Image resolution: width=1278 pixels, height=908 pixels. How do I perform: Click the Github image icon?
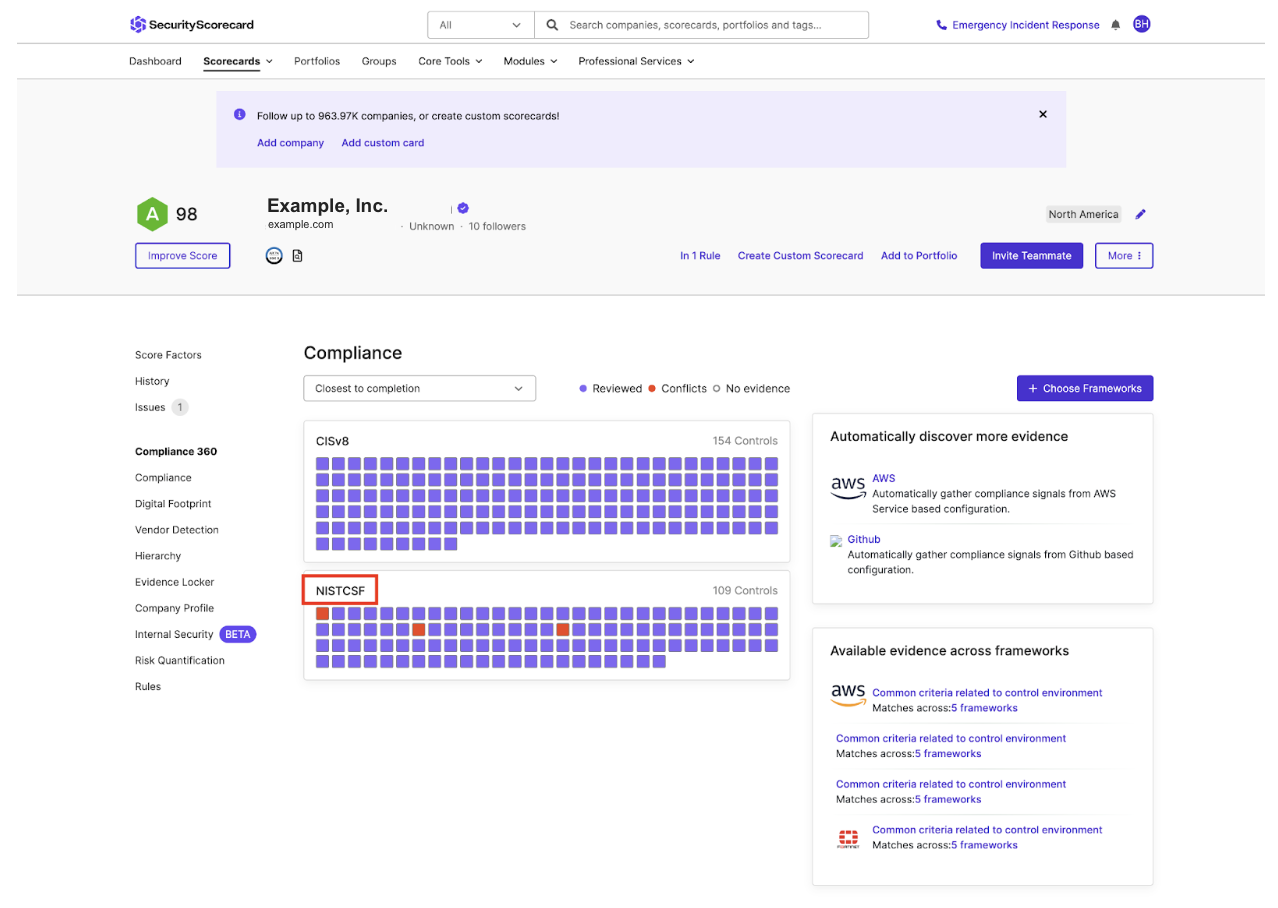coord(837,541)
